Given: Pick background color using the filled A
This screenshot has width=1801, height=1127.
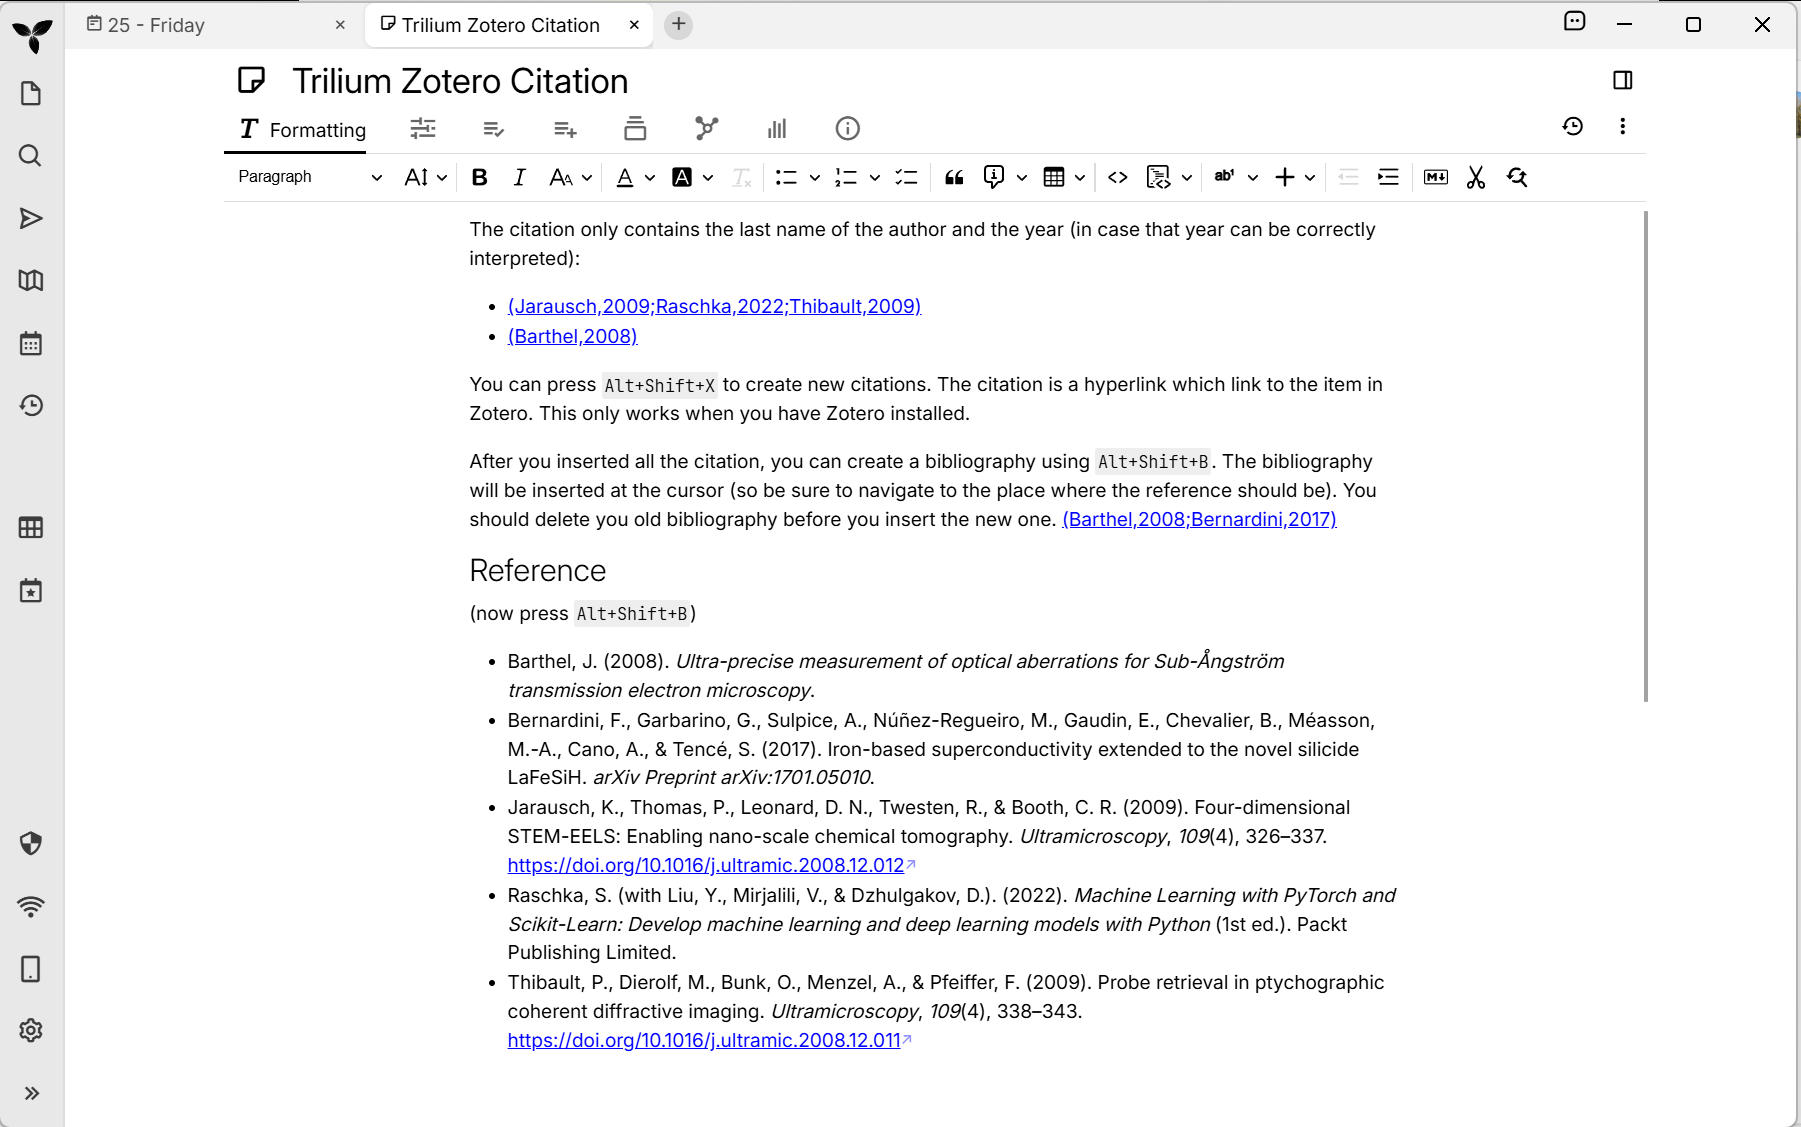Looking at the screenshot, I should click(x=682, y=177).
